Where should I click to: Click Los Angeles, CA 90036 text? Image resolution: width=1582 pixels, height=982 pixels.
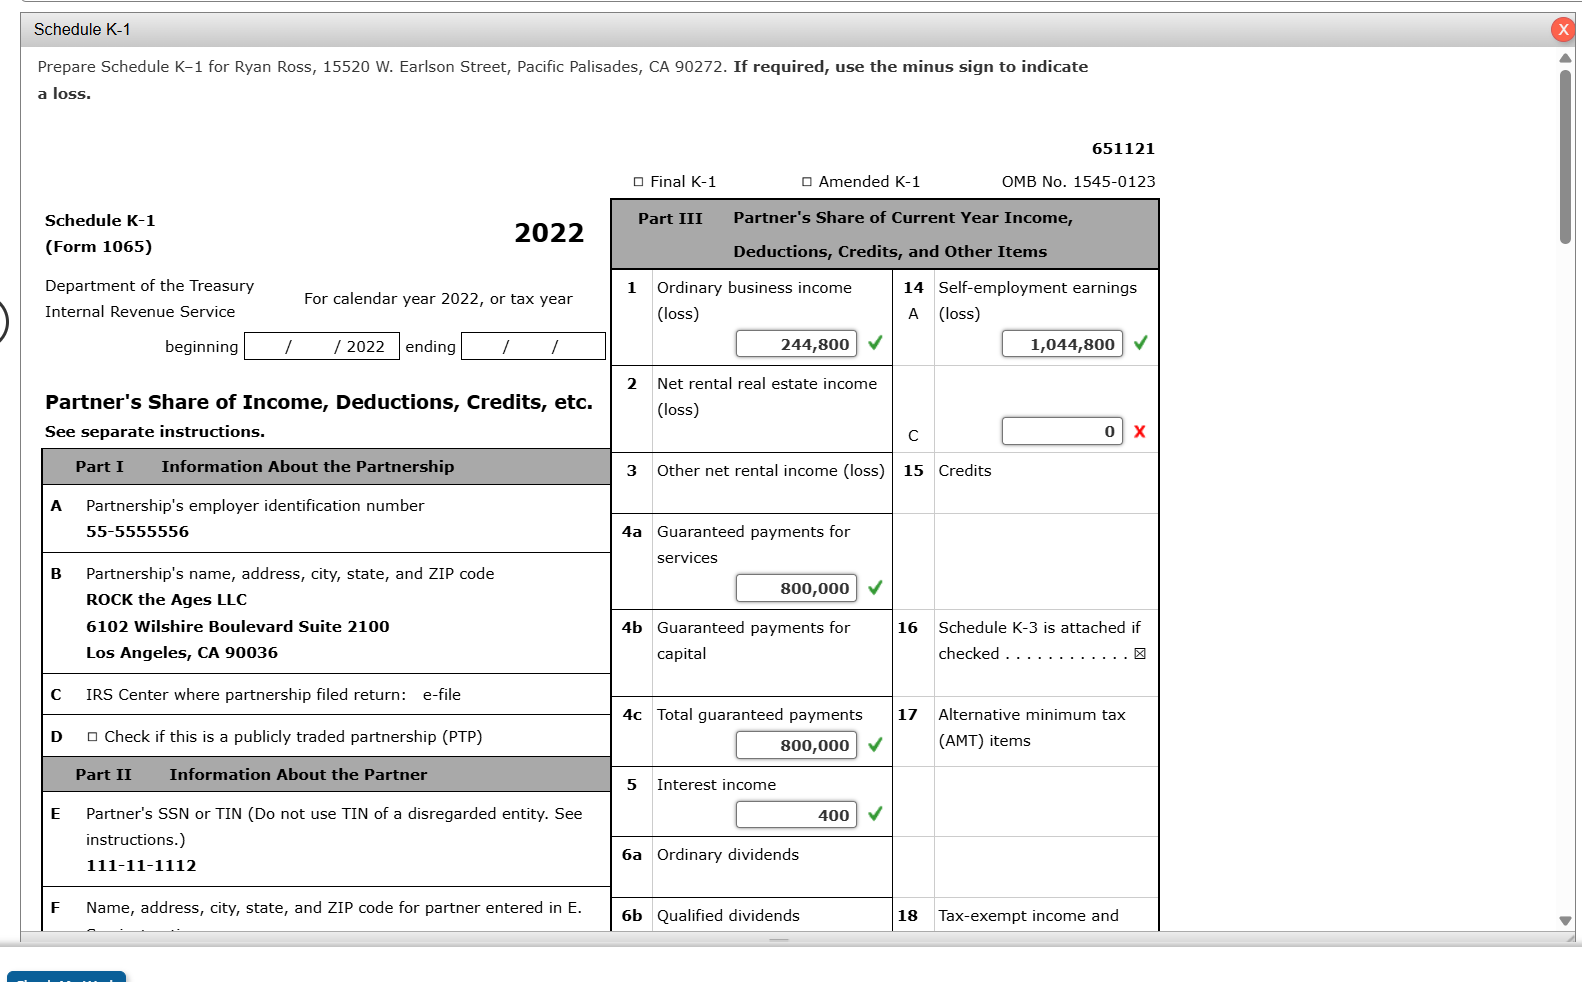(182, 653)
